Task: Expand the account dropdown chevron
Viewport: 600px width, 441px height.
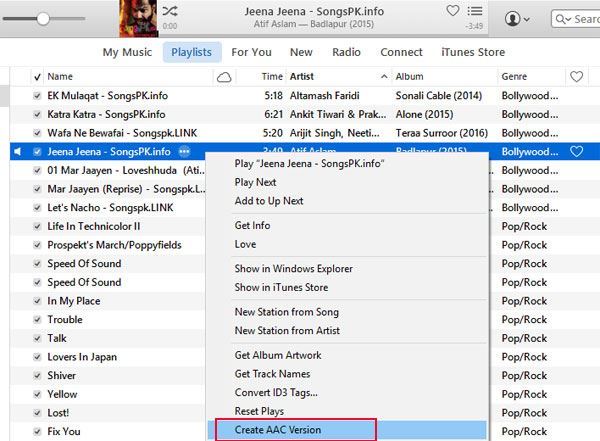Action: (x=527, y=19)
